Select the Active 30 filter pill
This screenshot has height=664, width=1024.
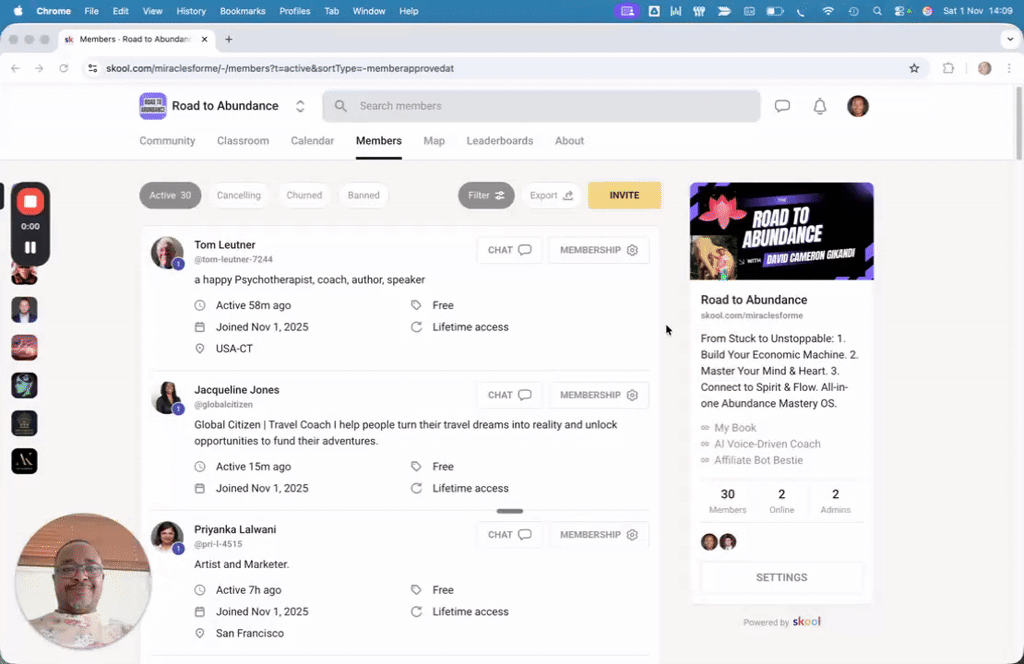tap(170, 195)
